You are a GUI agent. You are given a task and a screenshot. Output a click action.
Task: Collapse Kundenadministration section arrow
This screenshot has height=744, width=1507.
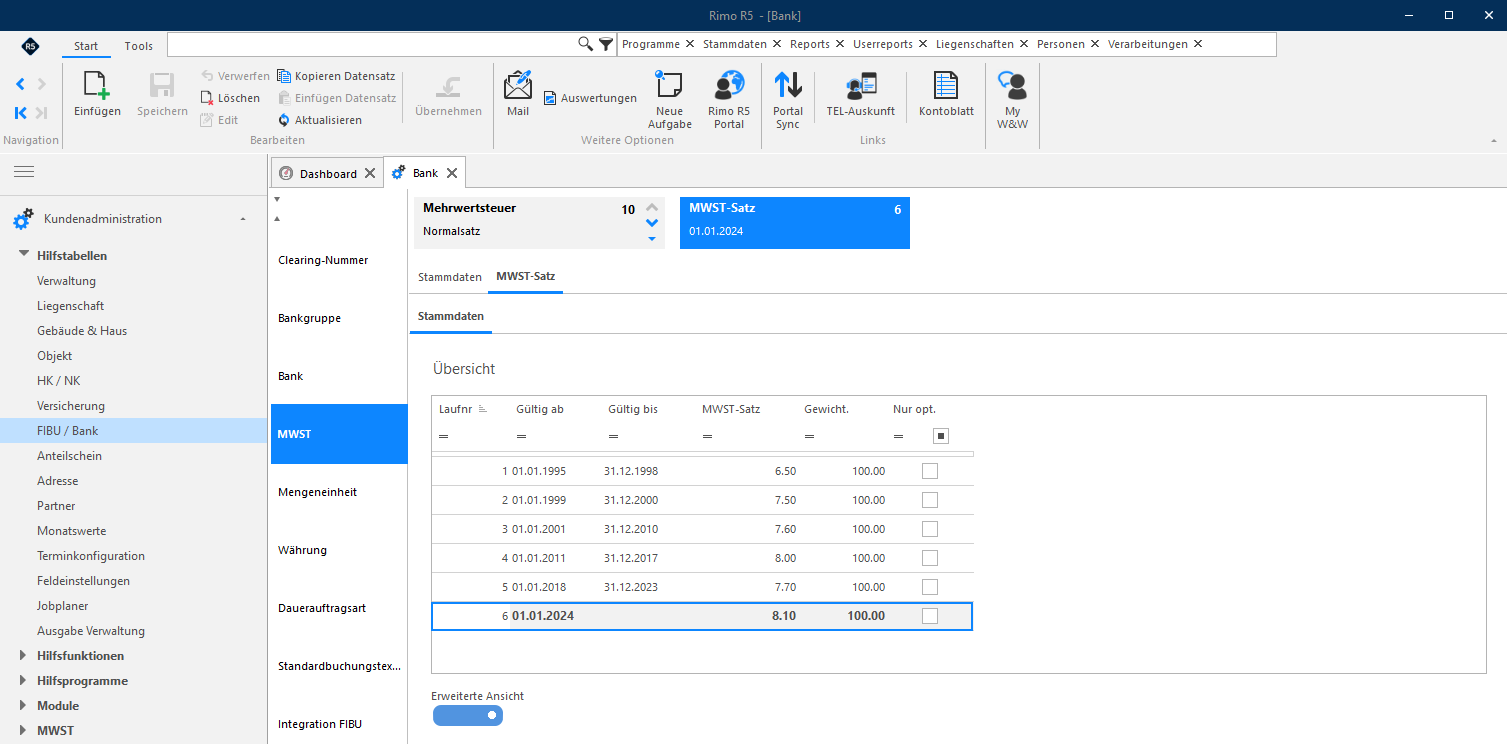coord(243,219)
